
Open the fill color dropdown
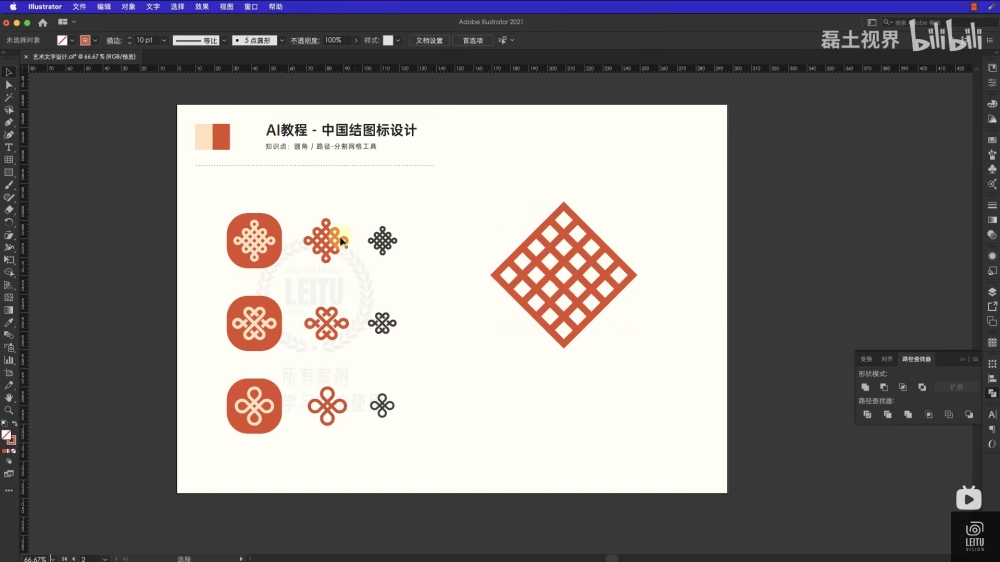(x=72, y=40)
